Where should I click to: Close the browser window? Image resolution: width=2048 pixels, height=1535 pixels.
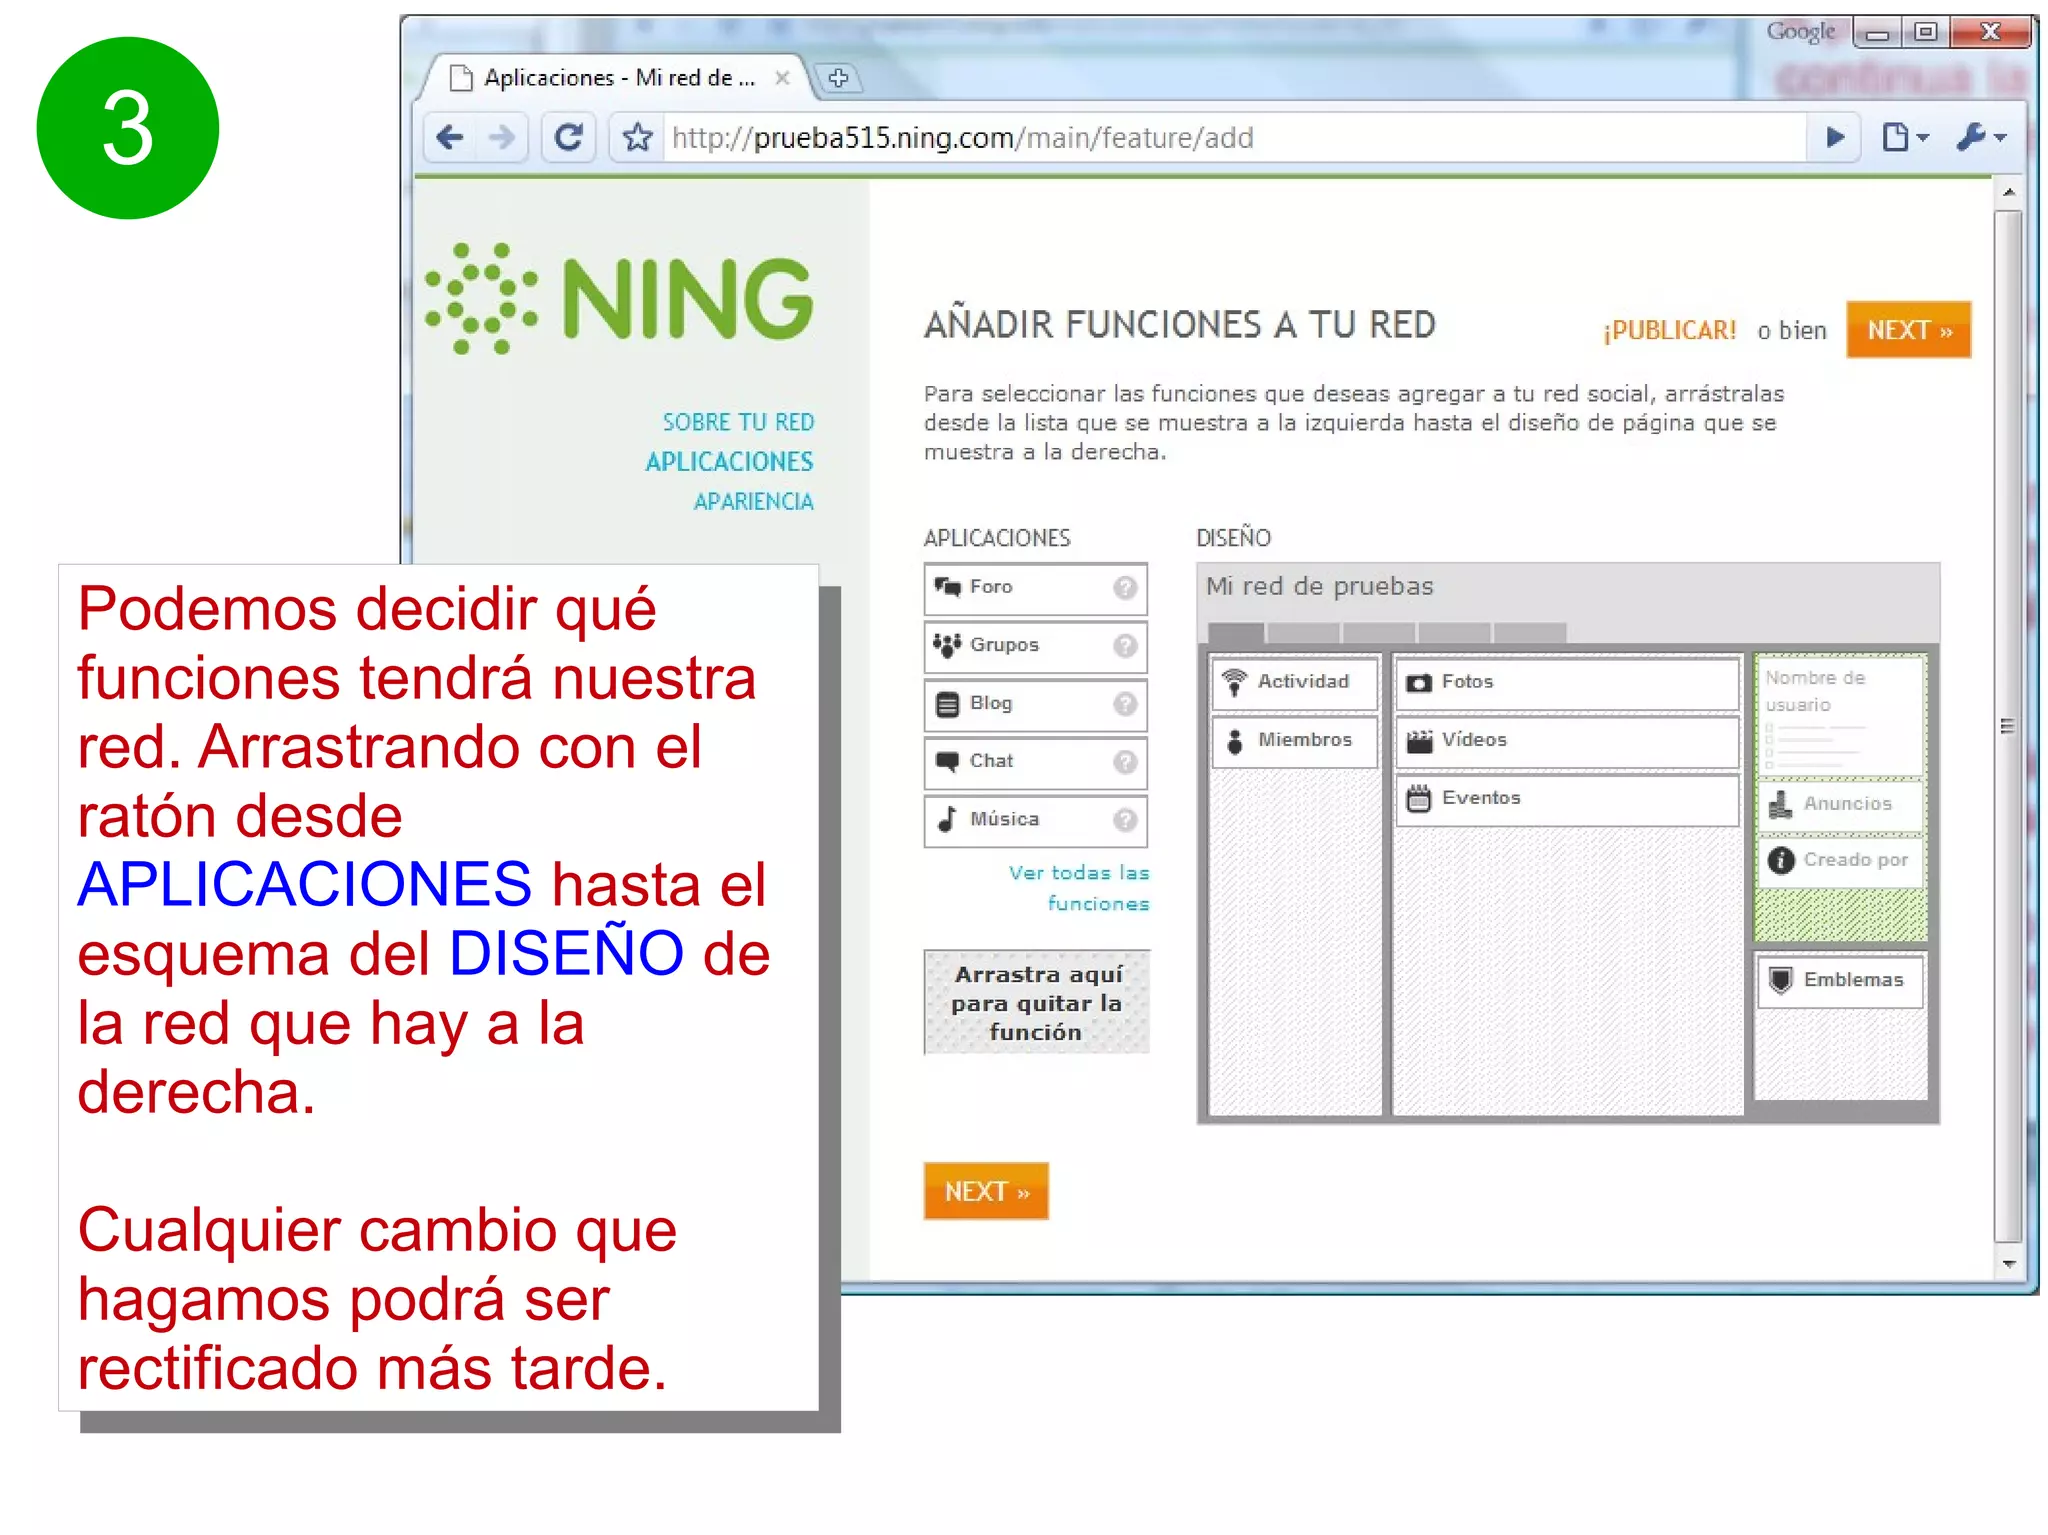coord(1990,33)
